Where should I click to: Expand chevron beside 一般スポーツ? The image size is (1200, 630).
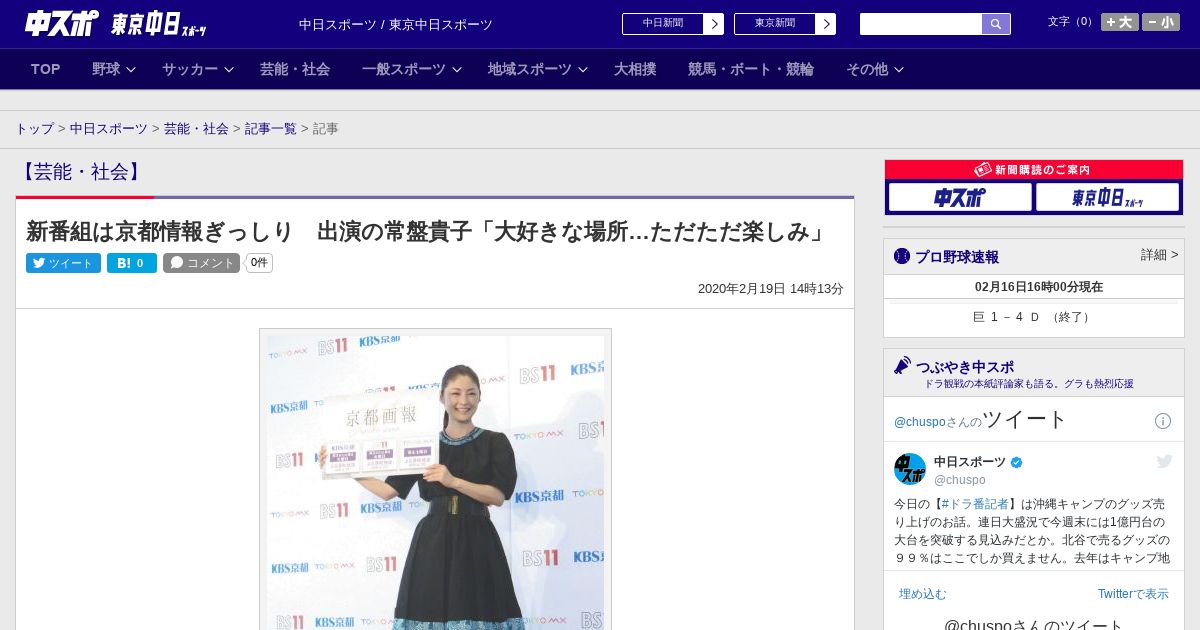(x=457, y=69)
